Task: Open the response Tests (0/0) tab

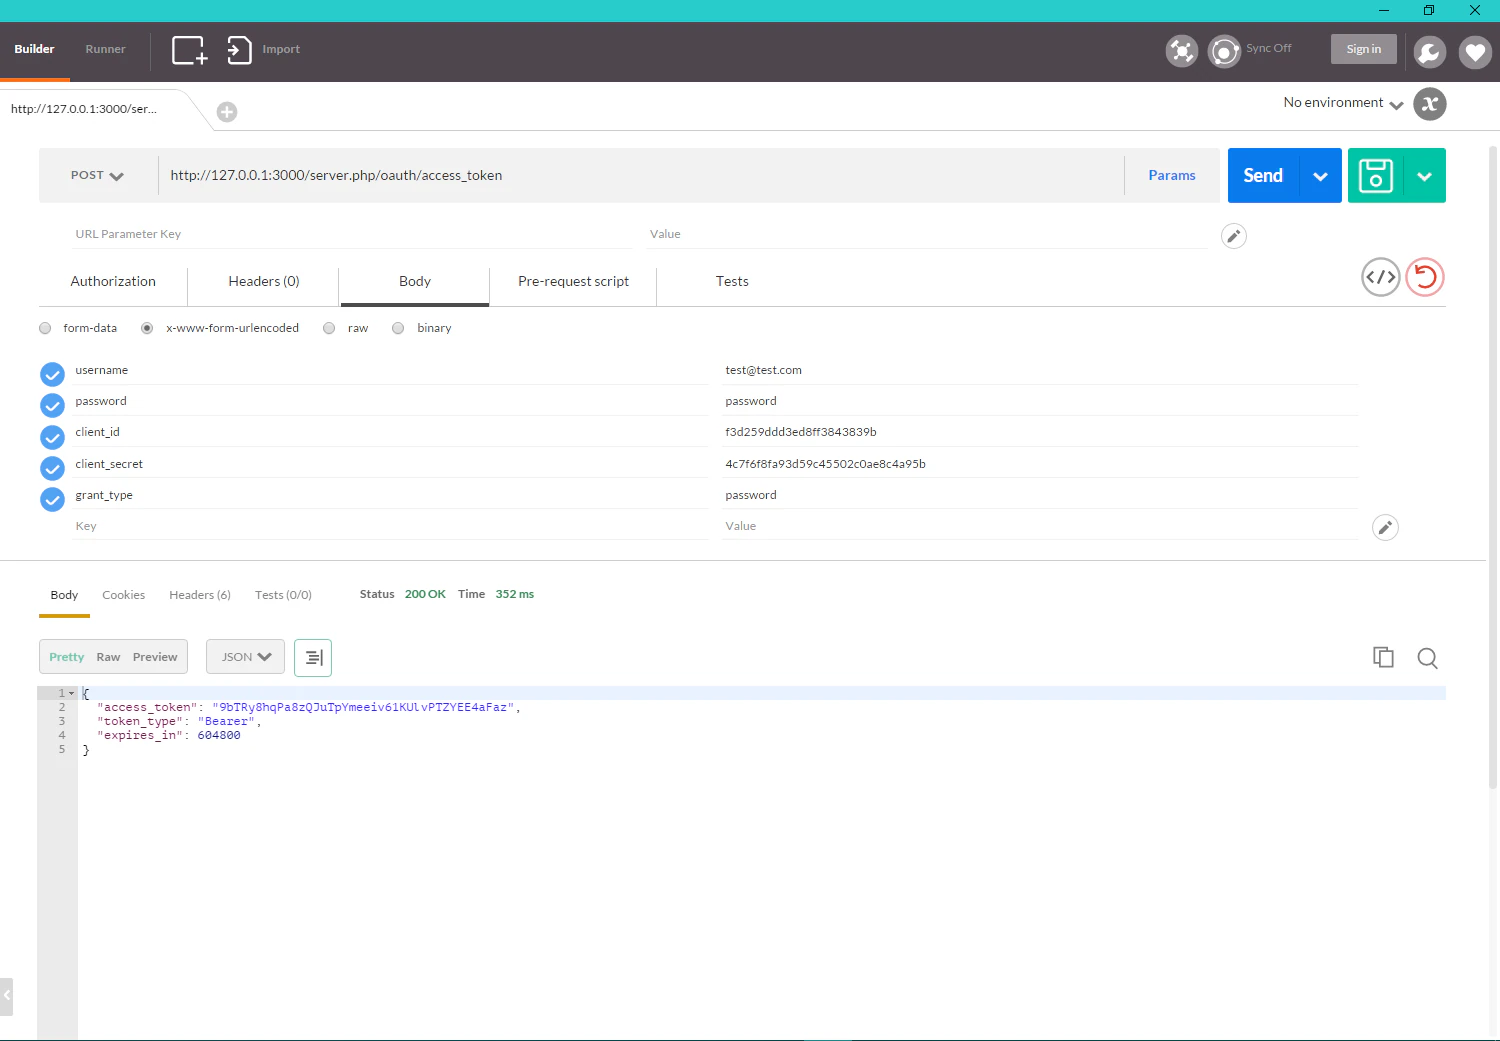Action: (x=283, y=595)
